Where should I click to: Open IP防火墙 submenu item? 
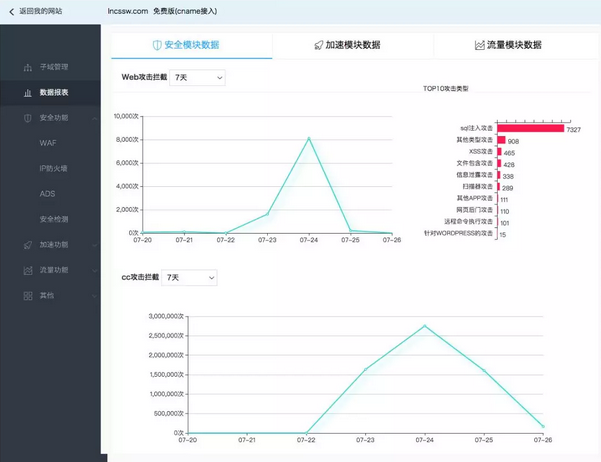(53, 168)
